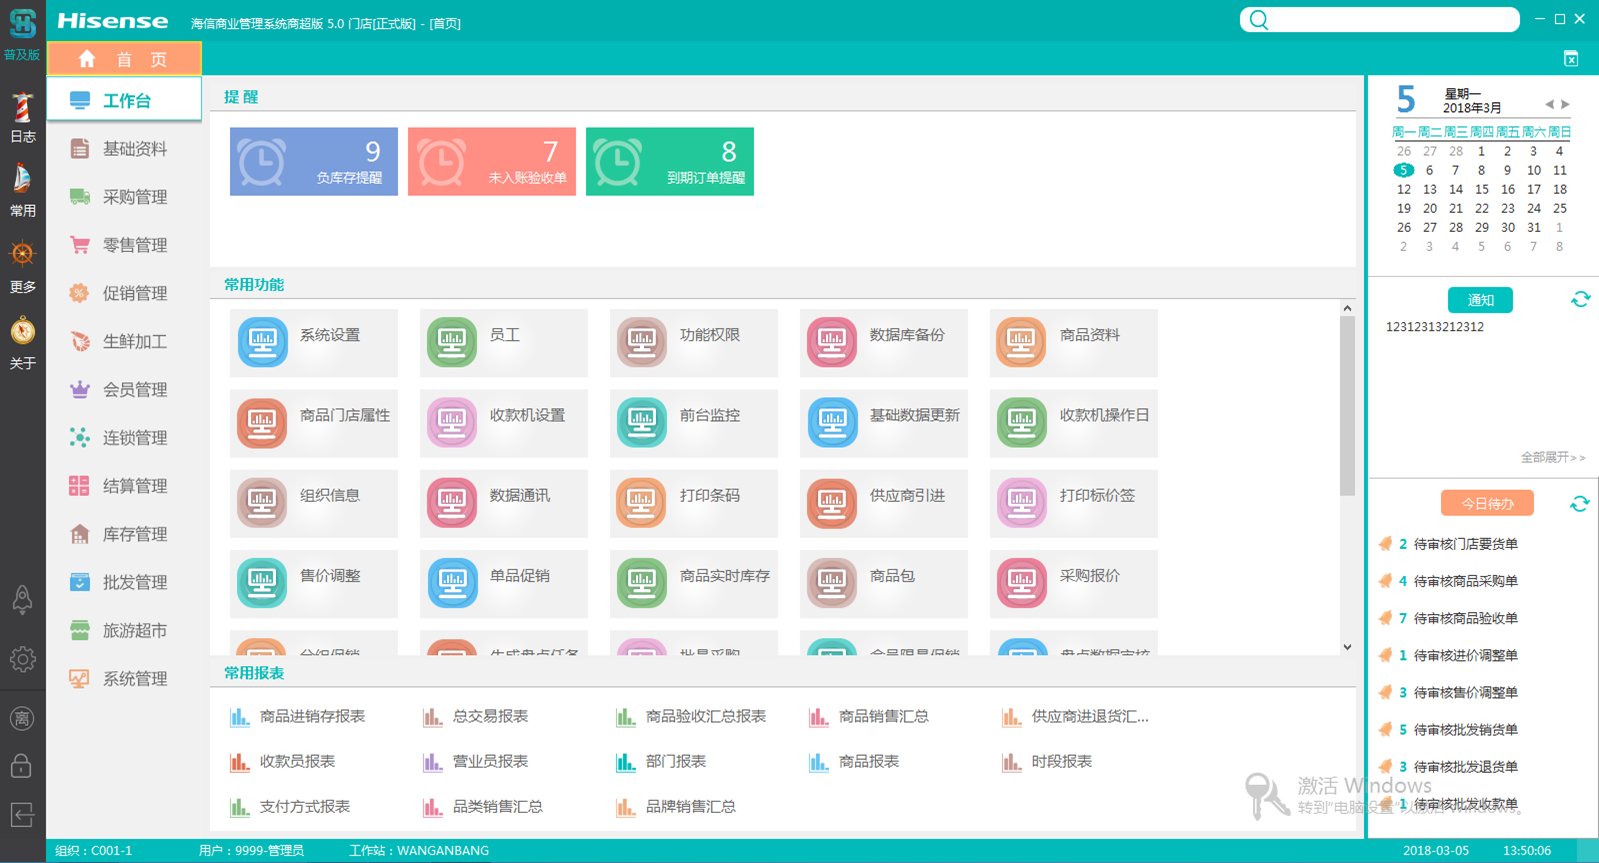The width and height of the screenshot is (1599, 863).
Task: Expand all notifications via 全部展开
Action: (1552, 457)
